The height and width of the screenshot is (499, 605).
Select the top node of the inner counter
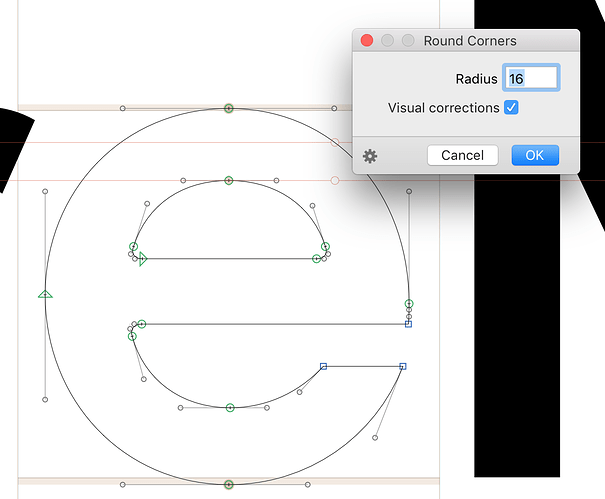tap(229, 180)
